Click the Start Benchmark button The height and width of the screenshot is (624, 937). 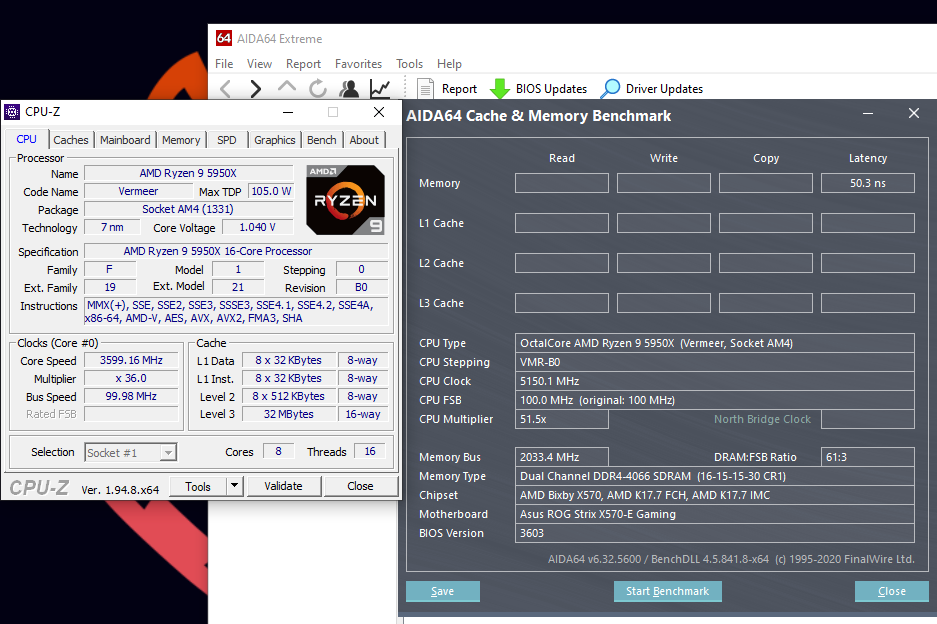[667, 591]
